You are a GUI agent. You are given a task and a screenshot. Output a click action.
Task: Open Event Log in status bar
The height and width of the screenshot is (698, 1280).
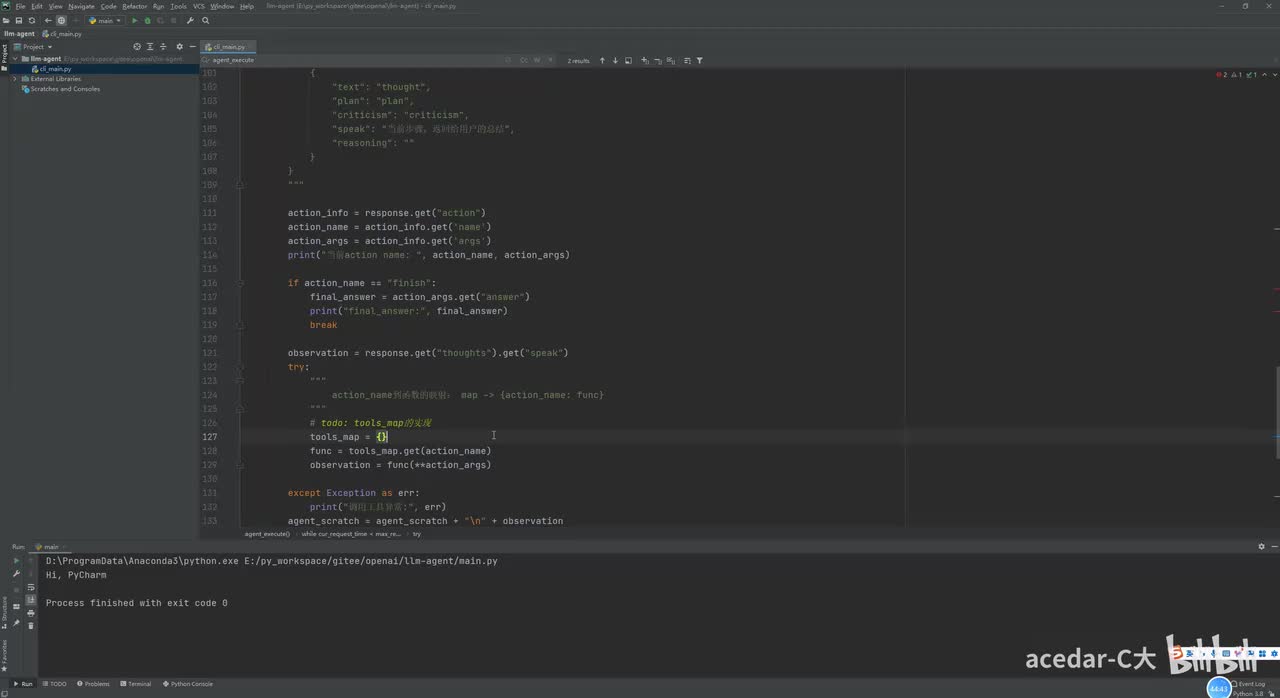pos(1247,684)
